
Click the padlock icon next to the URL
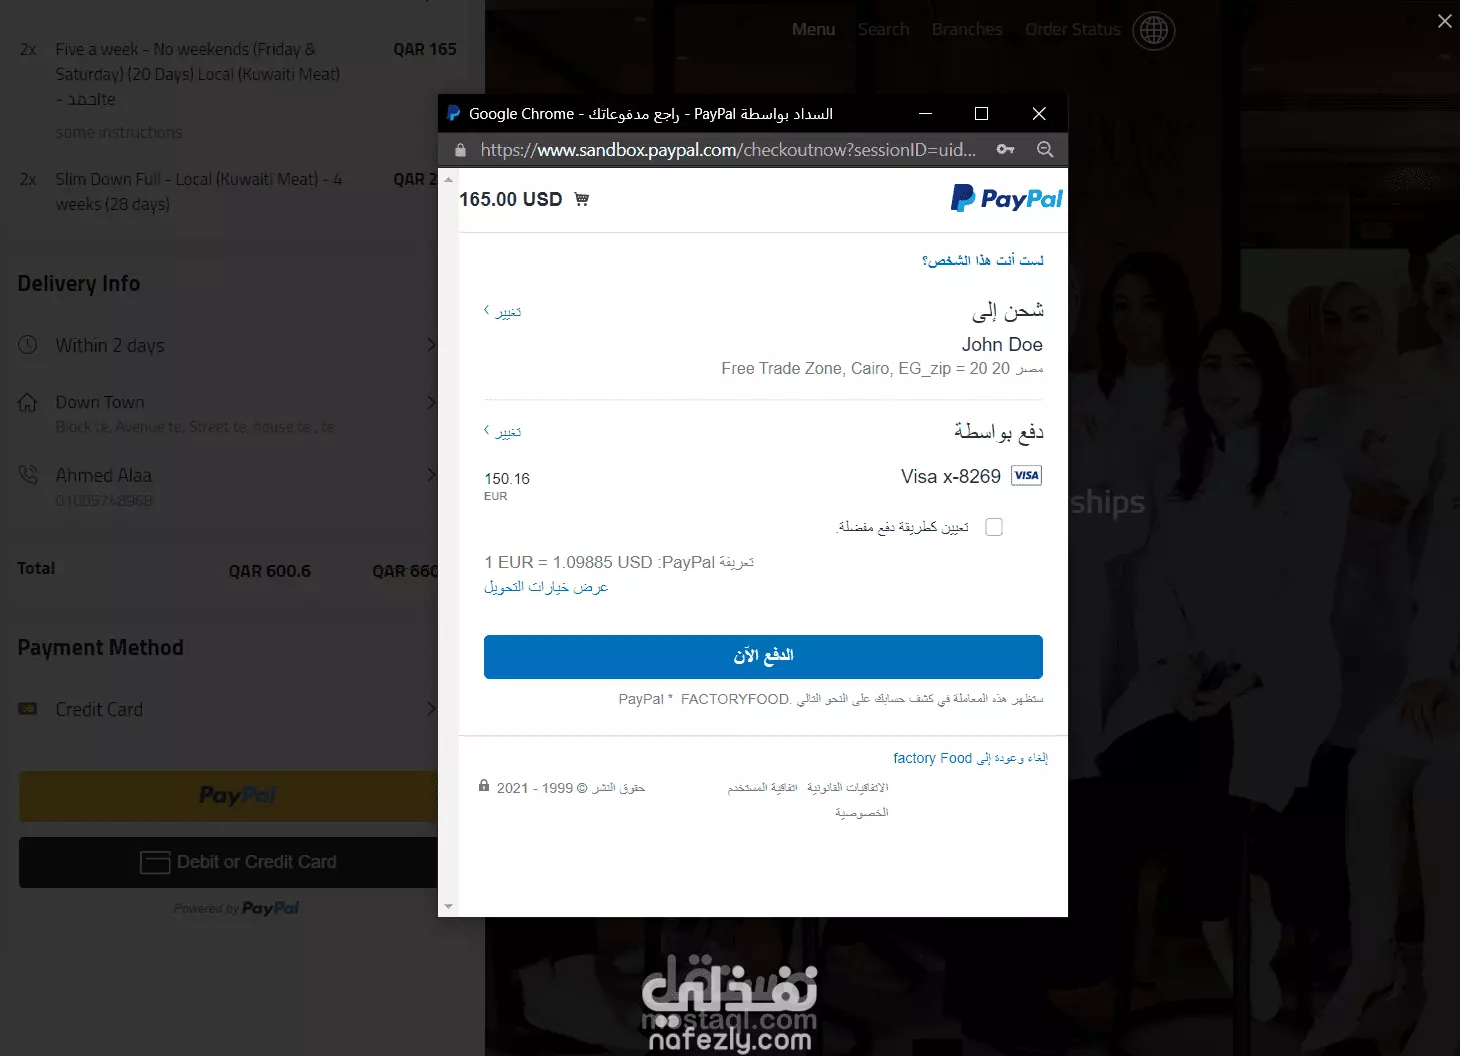coord(460,150)
